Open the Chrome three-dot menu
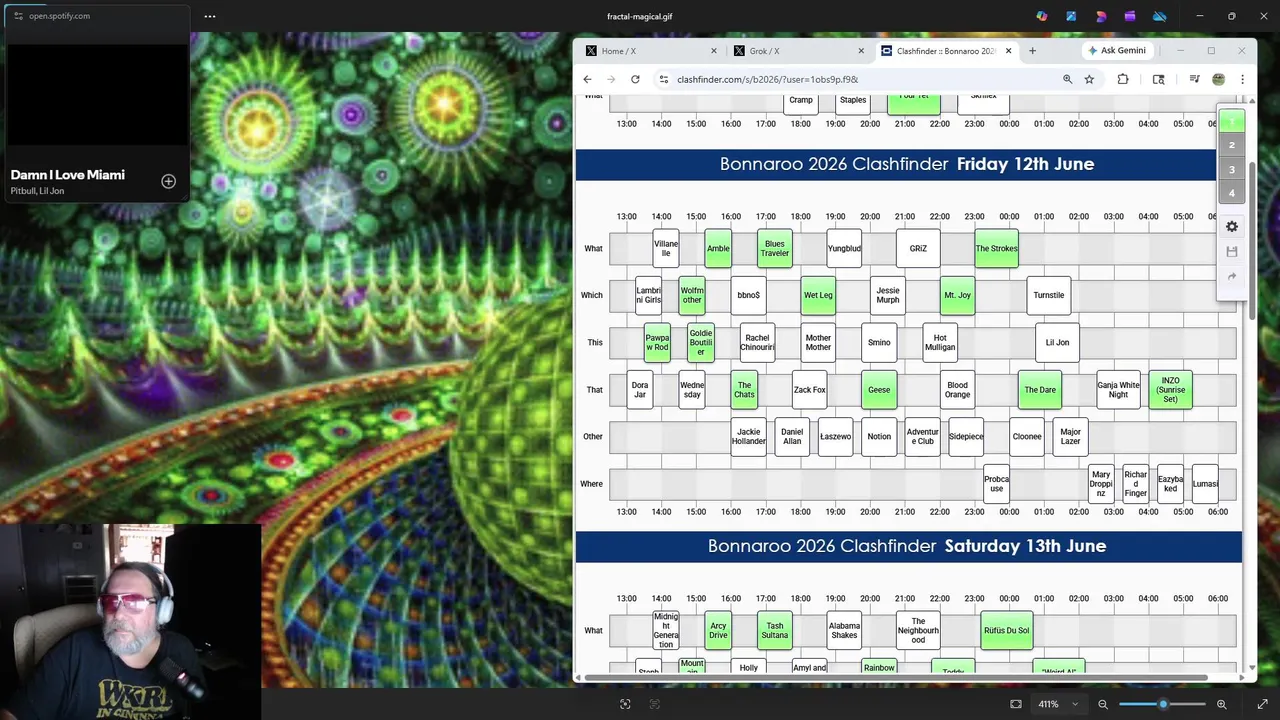This screenshot has height=720, width=1280. pos(1242,79)
